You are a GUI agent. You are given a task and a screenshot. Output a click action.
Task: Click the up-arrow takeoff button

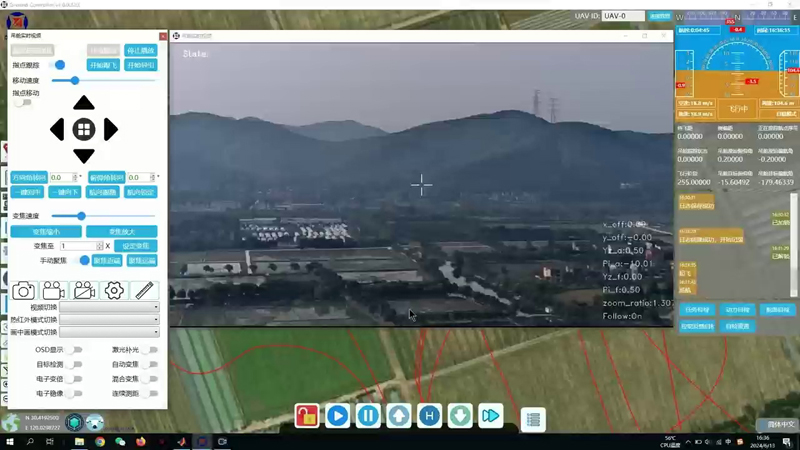click(x=398, y=416)
